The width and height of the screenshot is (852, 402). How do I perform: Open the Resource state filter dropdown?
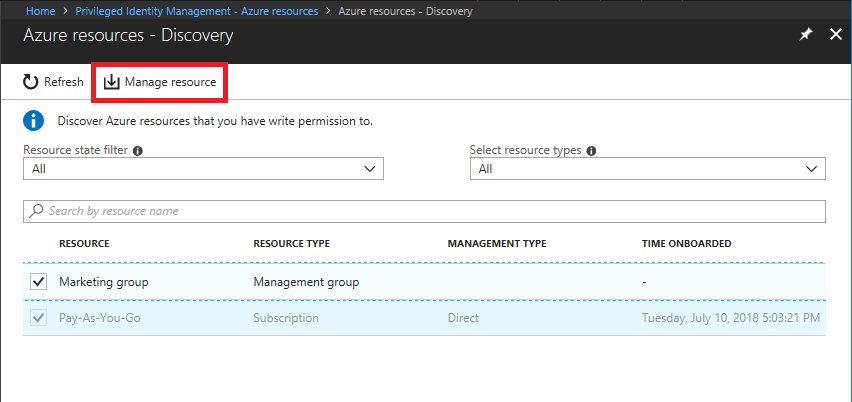[203, 169]
